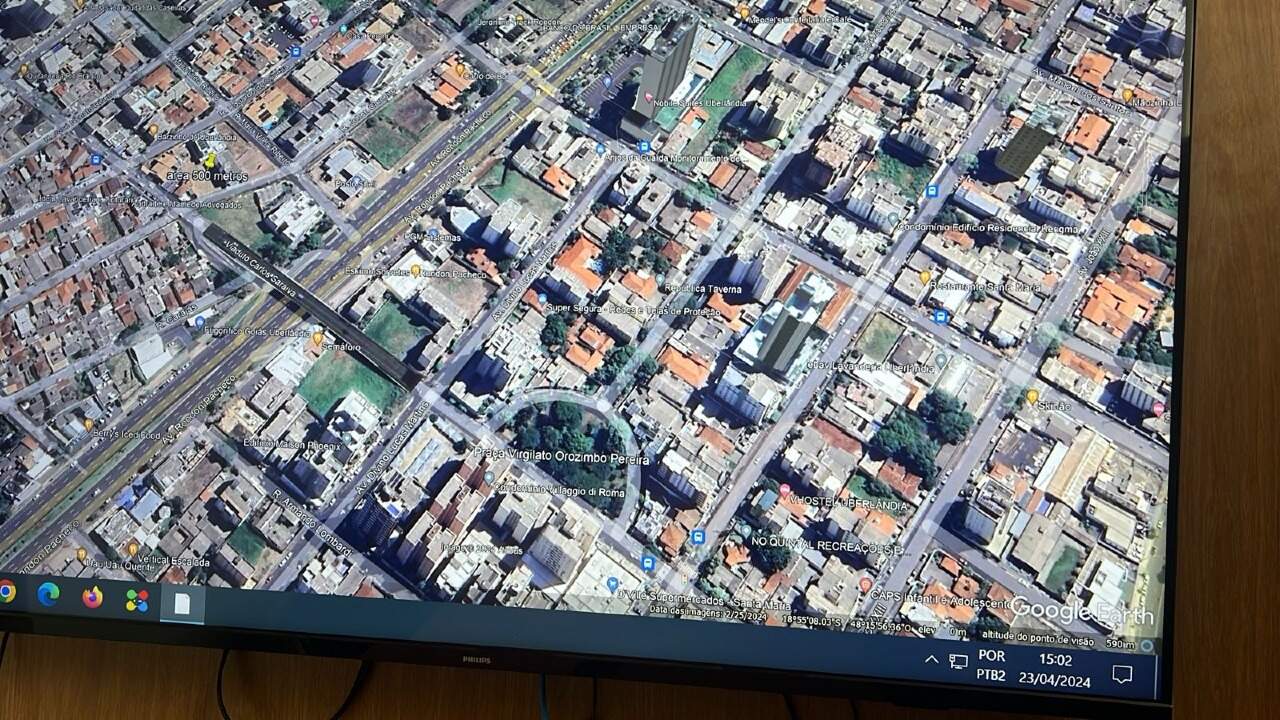
Task: Click the orange pin at Rondon Pacheco business
Action: pyautogui.click(x=415, y=270)
